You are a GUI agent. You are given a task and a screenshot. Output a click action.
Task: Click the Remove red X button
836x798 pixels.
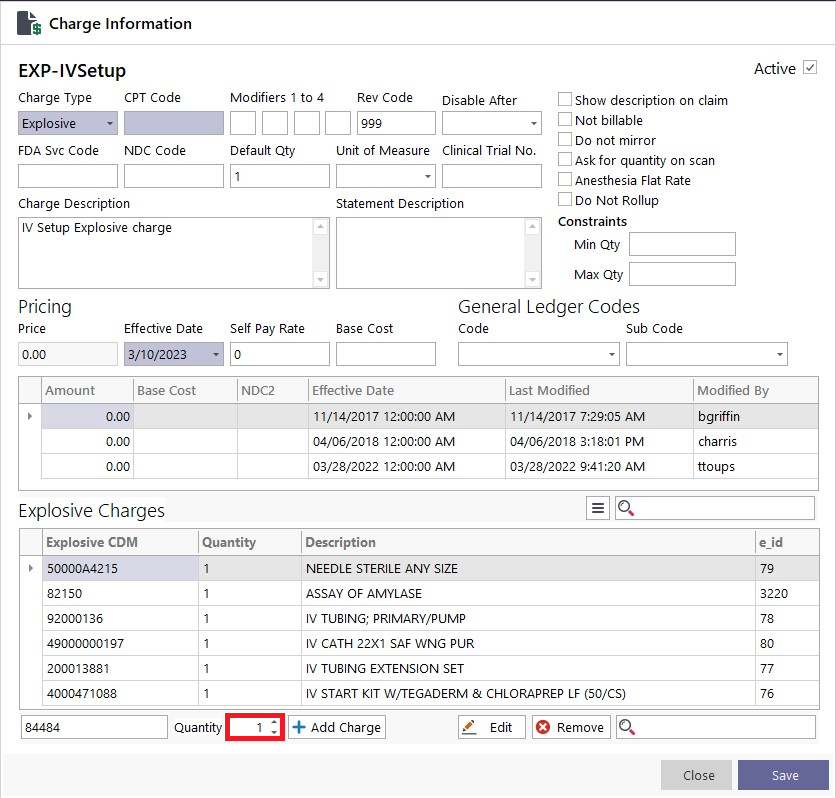tap(570, 727)
